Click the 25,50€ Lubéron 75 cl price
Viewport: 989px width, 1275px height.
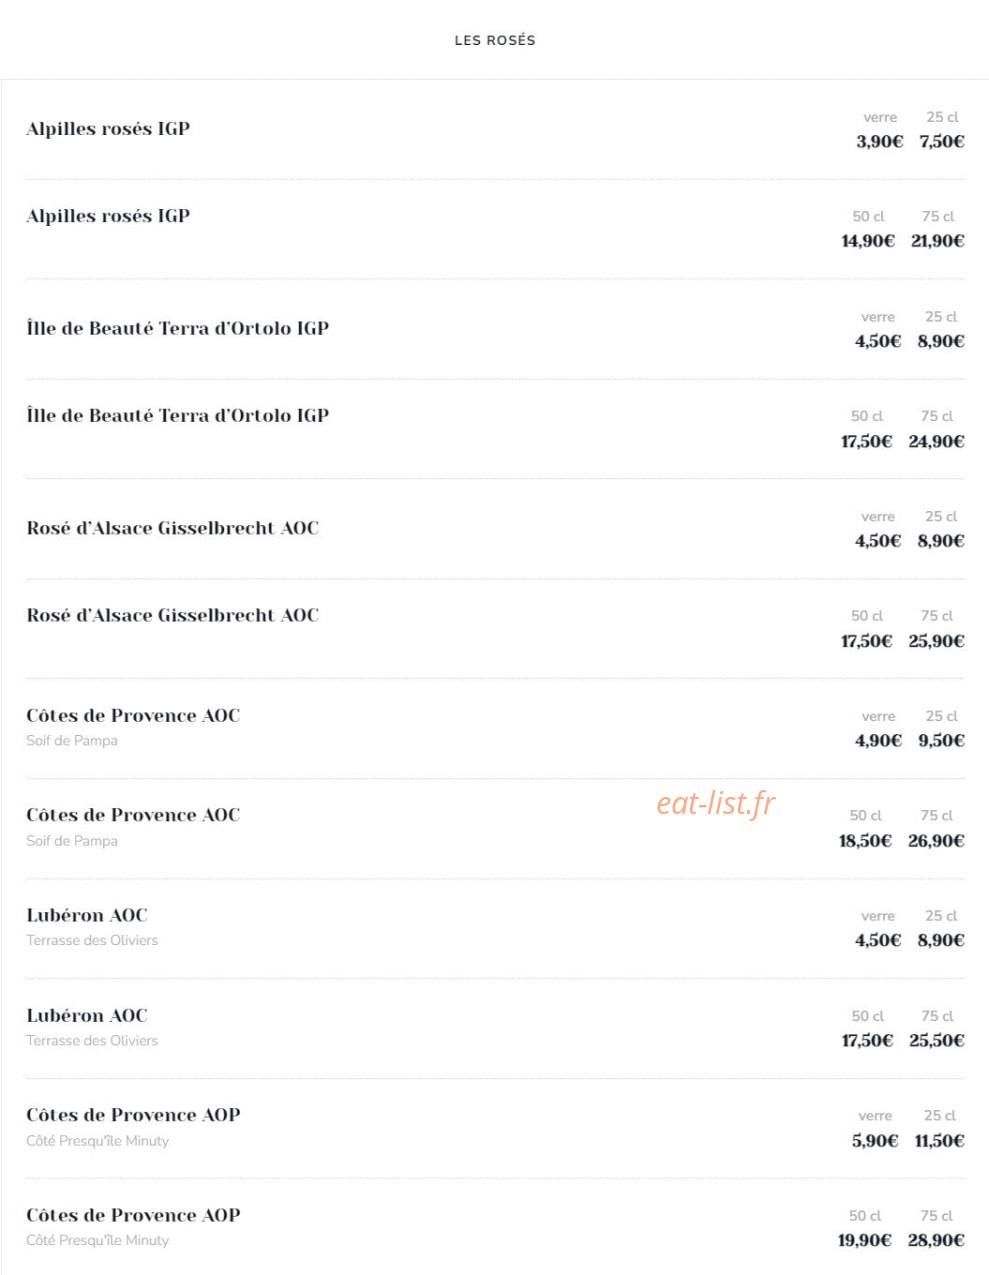click(936, 1041)
